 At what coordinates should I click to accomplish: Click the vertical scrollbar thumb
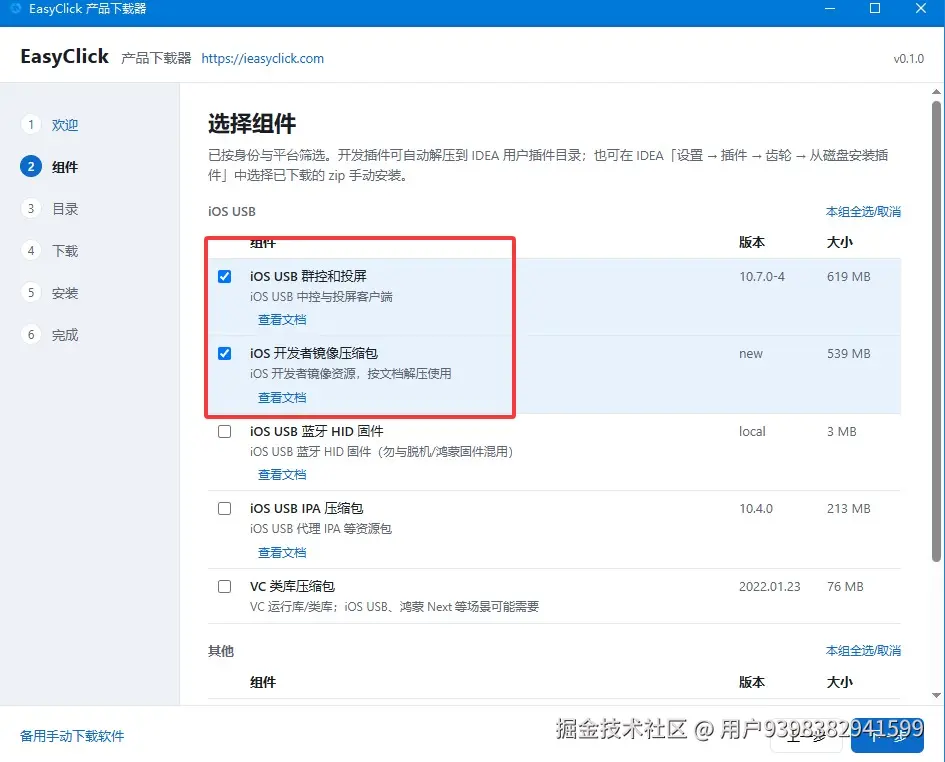(x=936, y=332)
